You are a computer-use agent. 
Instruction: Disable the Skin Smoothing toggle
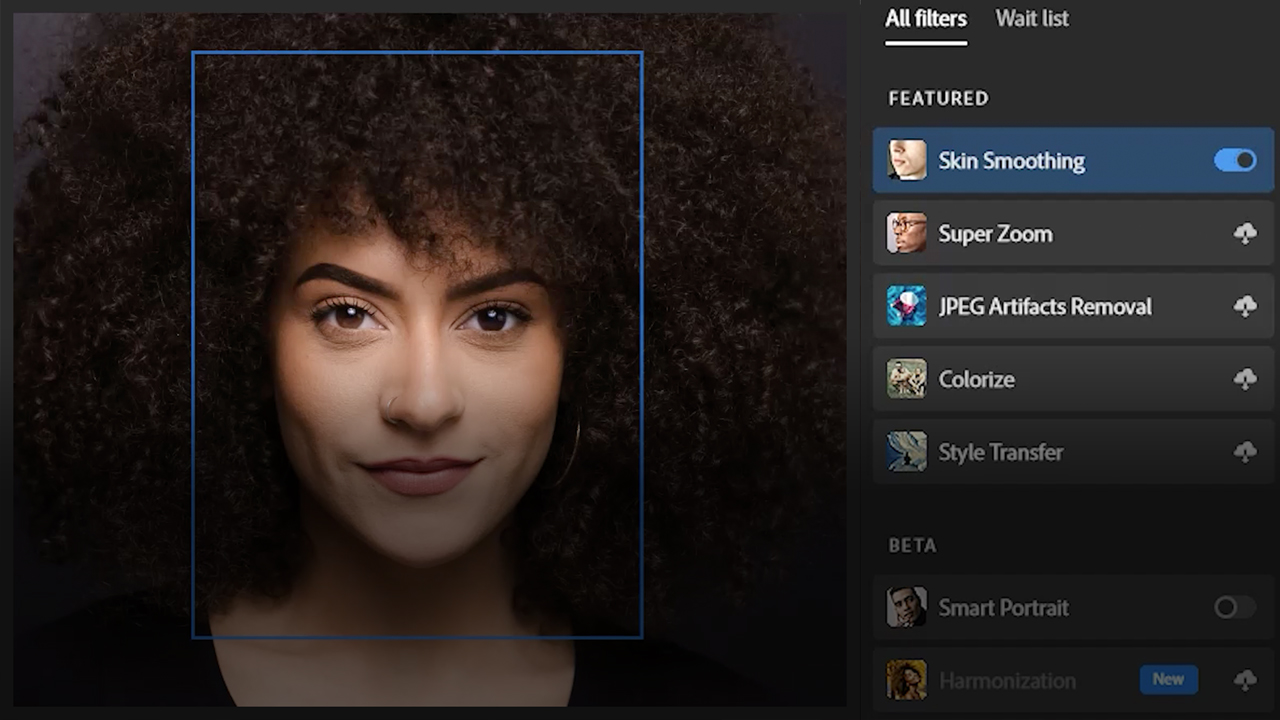1234,160
